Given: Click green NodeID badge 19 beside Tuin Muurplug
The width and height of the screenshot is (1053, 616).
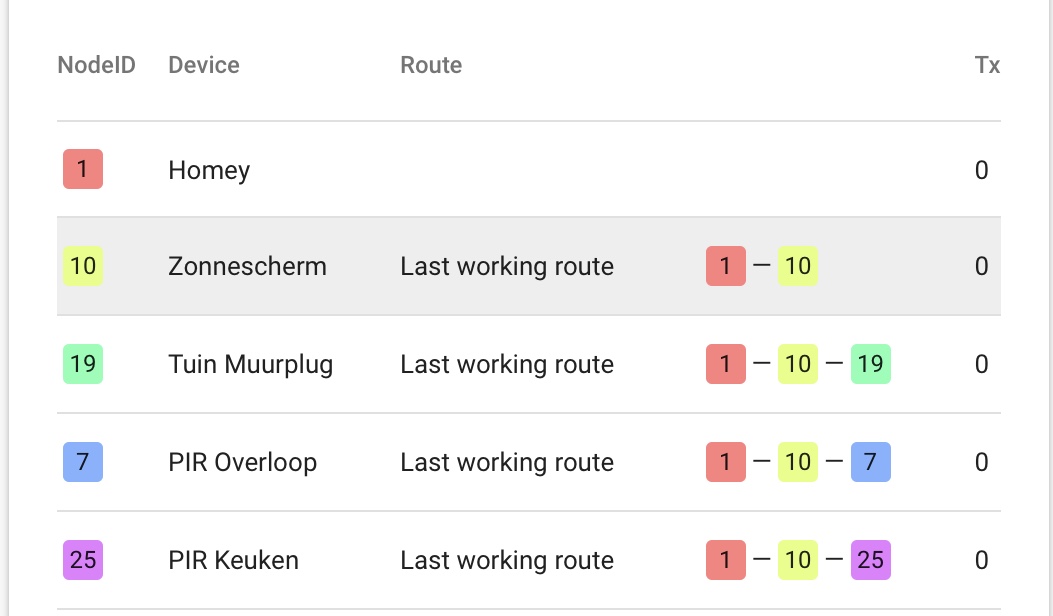Looking at the screenshot, I should click(x=82, y=364).
